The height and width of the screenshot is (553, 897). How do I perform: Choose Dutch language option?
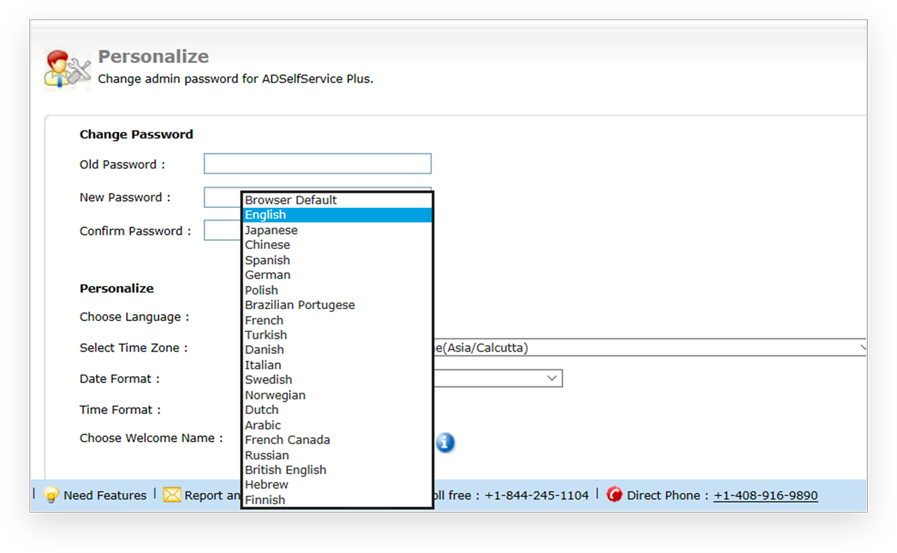pyautogui.click(x=337, y=410)
